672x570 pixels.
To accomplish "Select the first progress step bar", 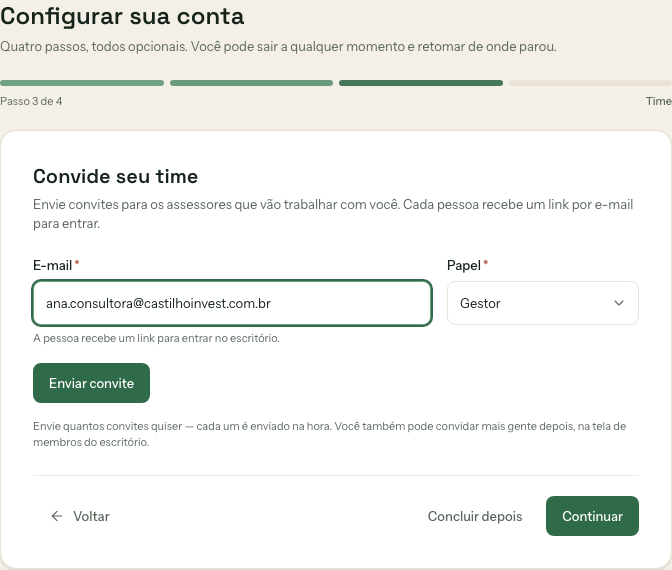I will pos(82,83).
